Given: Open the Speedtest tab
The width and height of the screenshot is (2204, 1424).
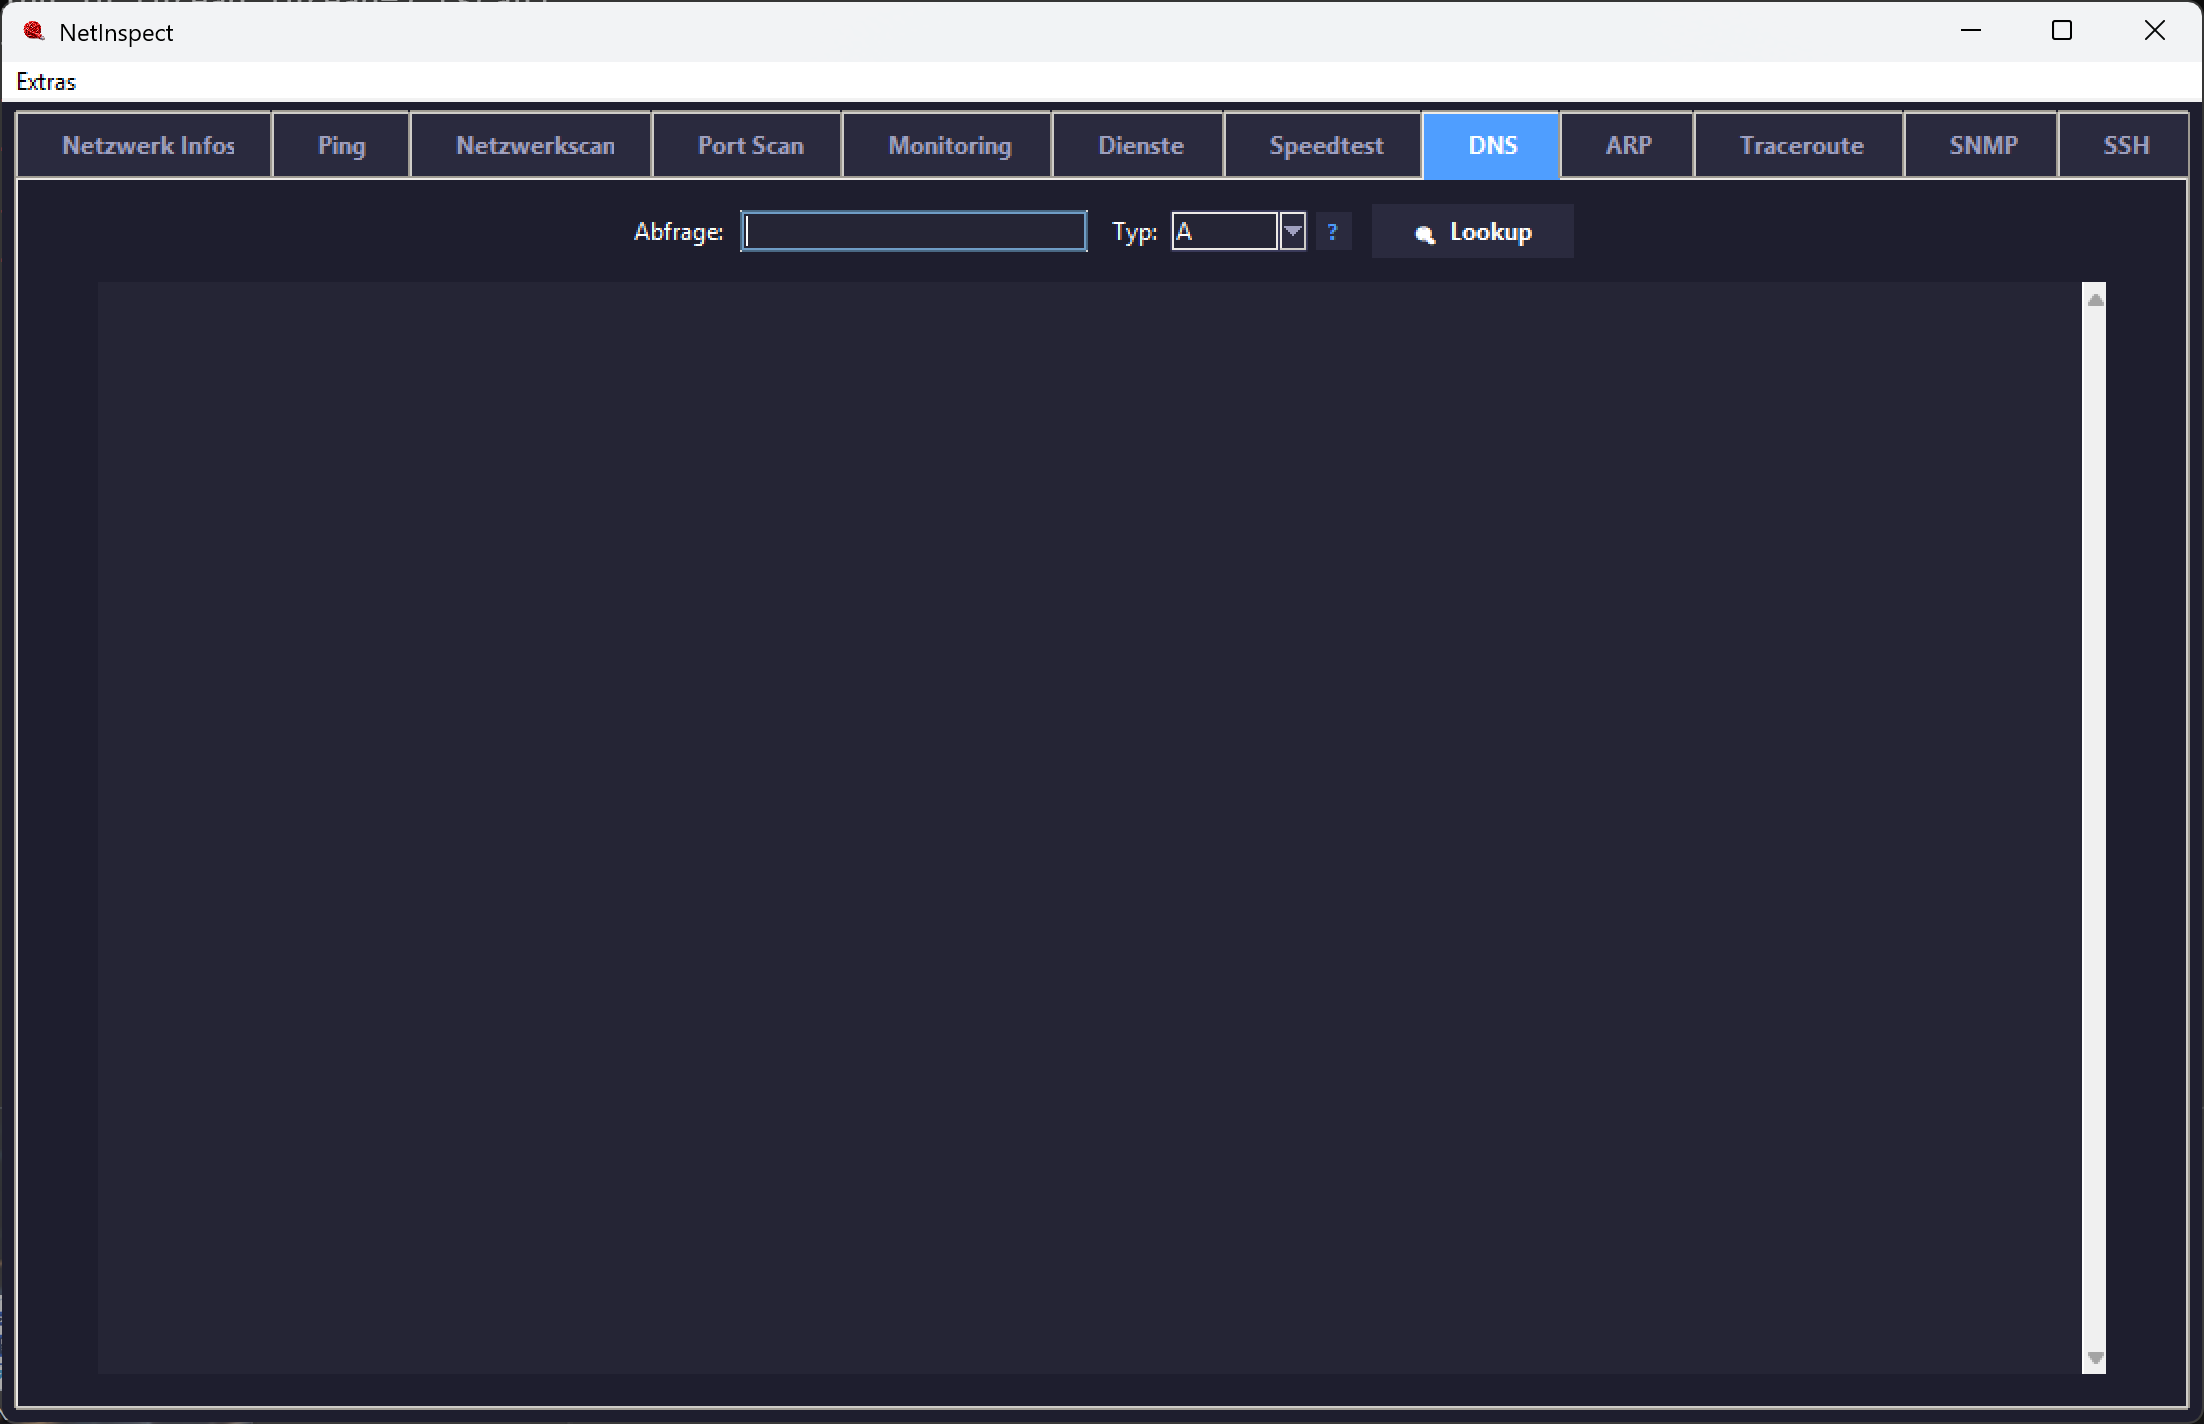Looking at the screenshot, I should pos(1324,146).
